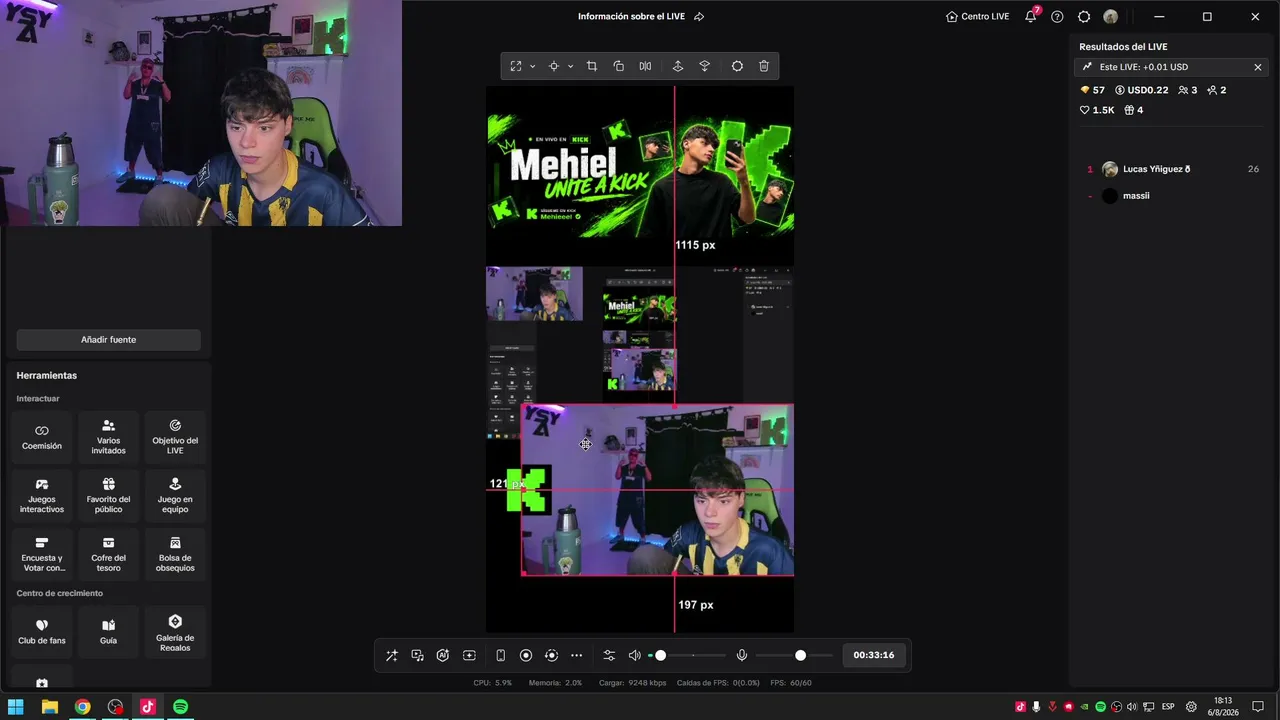Screen dimensions: 1280x720
Task: Select the center alignment tool
Action: [554, 66]
